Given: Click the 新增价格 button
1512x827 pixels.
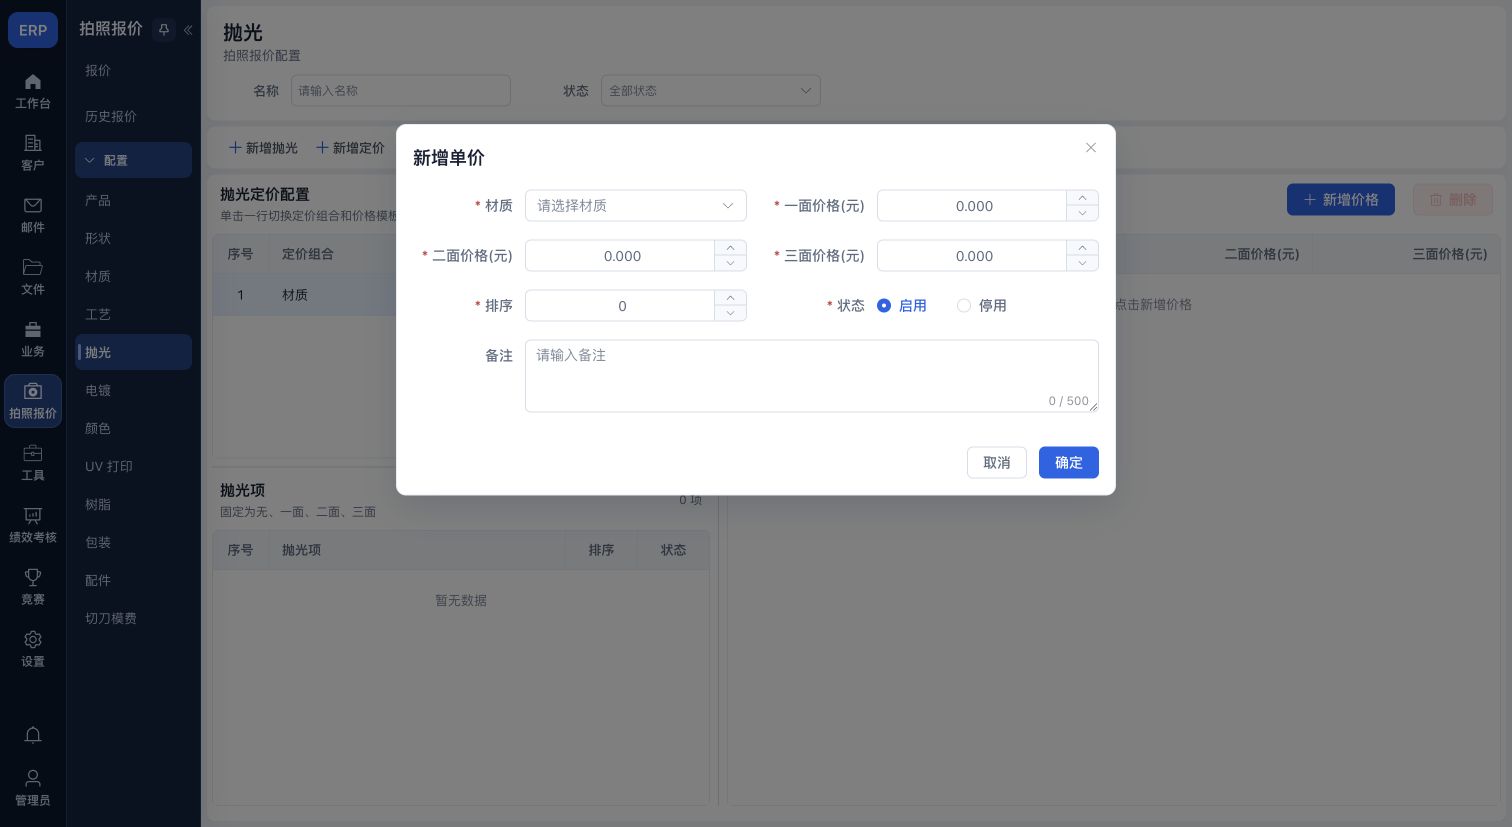Looking at the screenshot, I should click(1341, 200).
